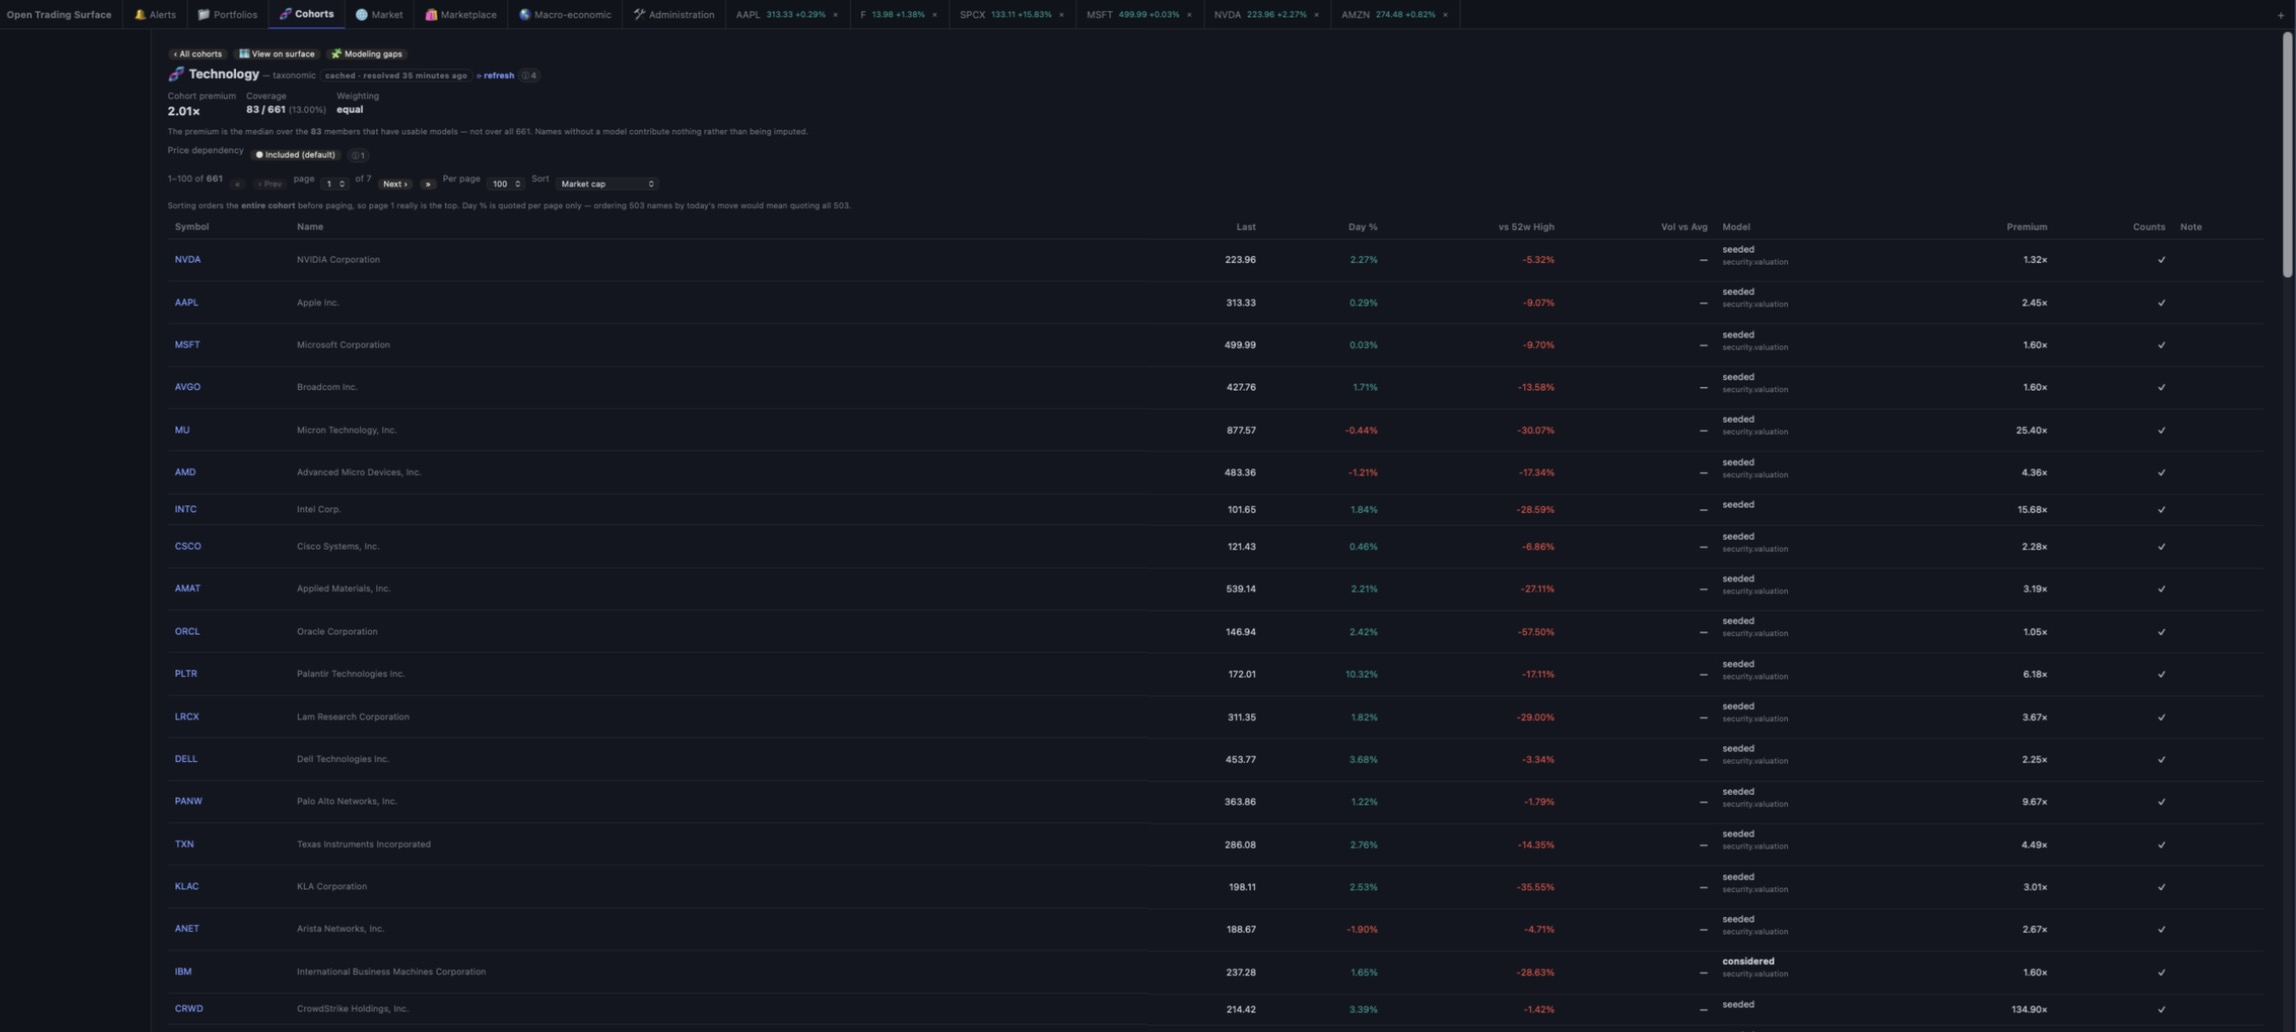
Task: Click Palantir day change 10.32%
Action: tap(1361, 674)
